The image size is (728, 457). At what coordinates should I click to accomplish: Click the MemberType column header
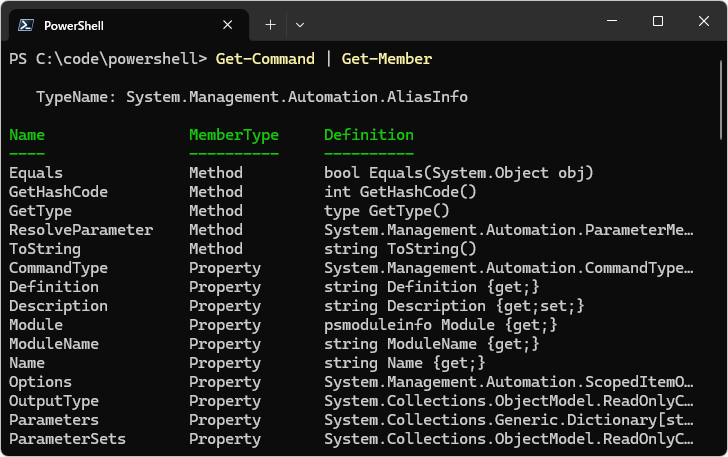[x=234, y=135]
